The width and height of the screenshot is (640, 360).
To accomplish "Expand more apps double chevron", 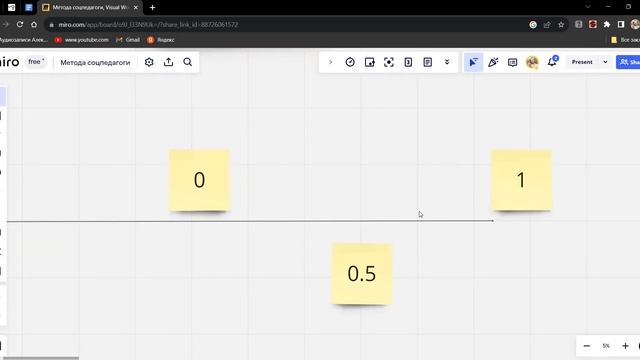I will click(x=447, y=62).
